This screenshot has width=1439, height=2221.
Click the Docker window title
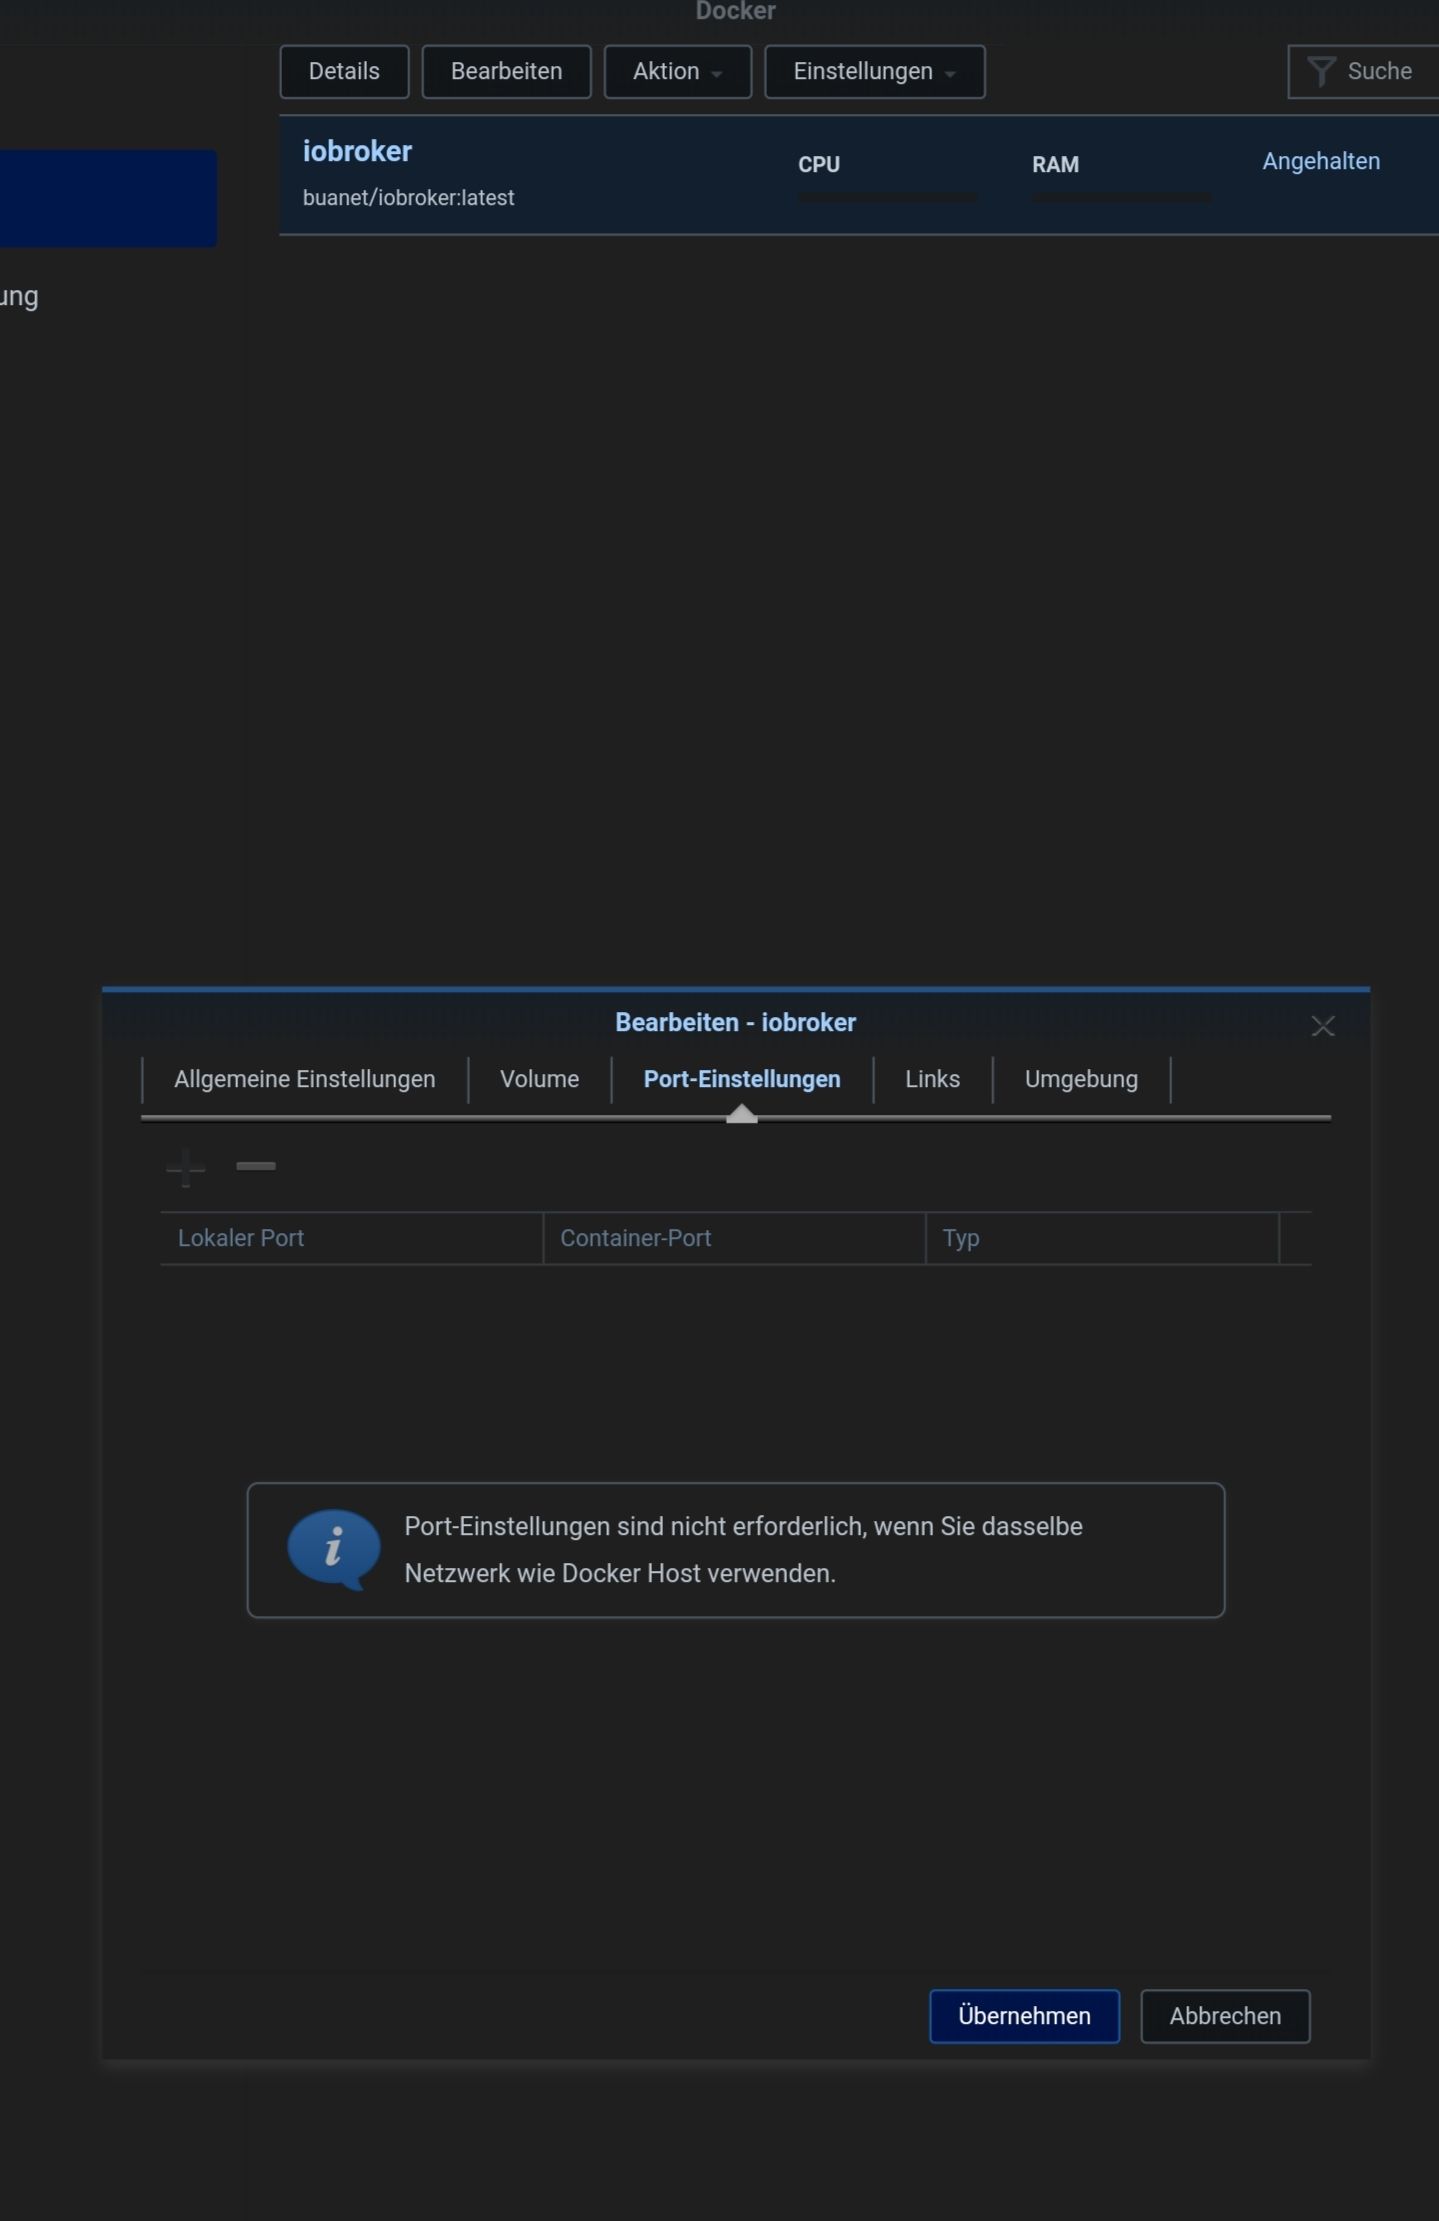coord(735,12)
